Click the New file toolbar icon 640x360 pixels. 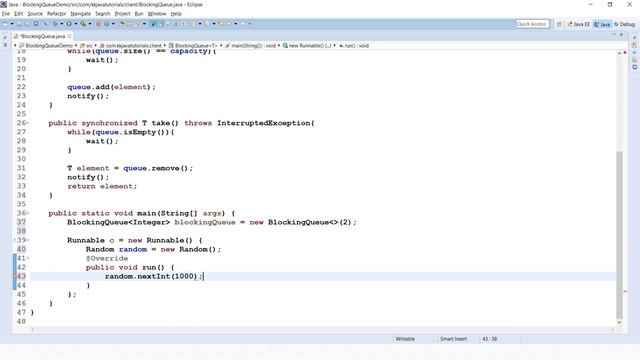coord(5,24)
